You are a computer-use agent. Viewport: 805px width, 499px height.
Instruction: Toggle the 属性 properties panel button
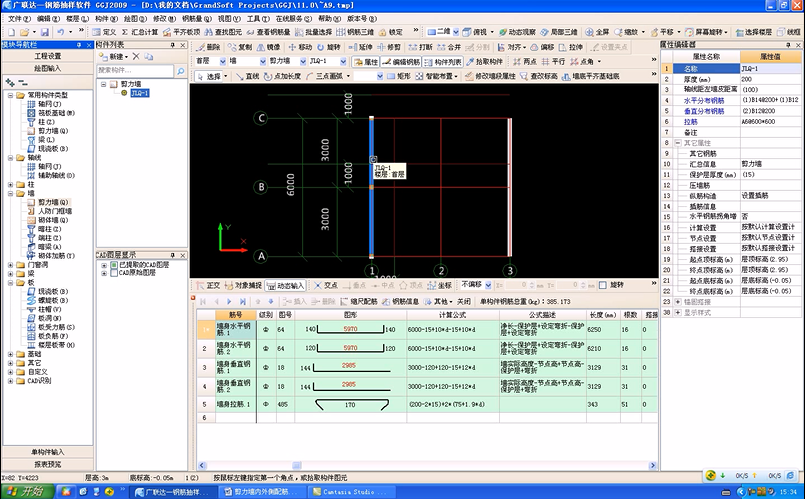366,62
